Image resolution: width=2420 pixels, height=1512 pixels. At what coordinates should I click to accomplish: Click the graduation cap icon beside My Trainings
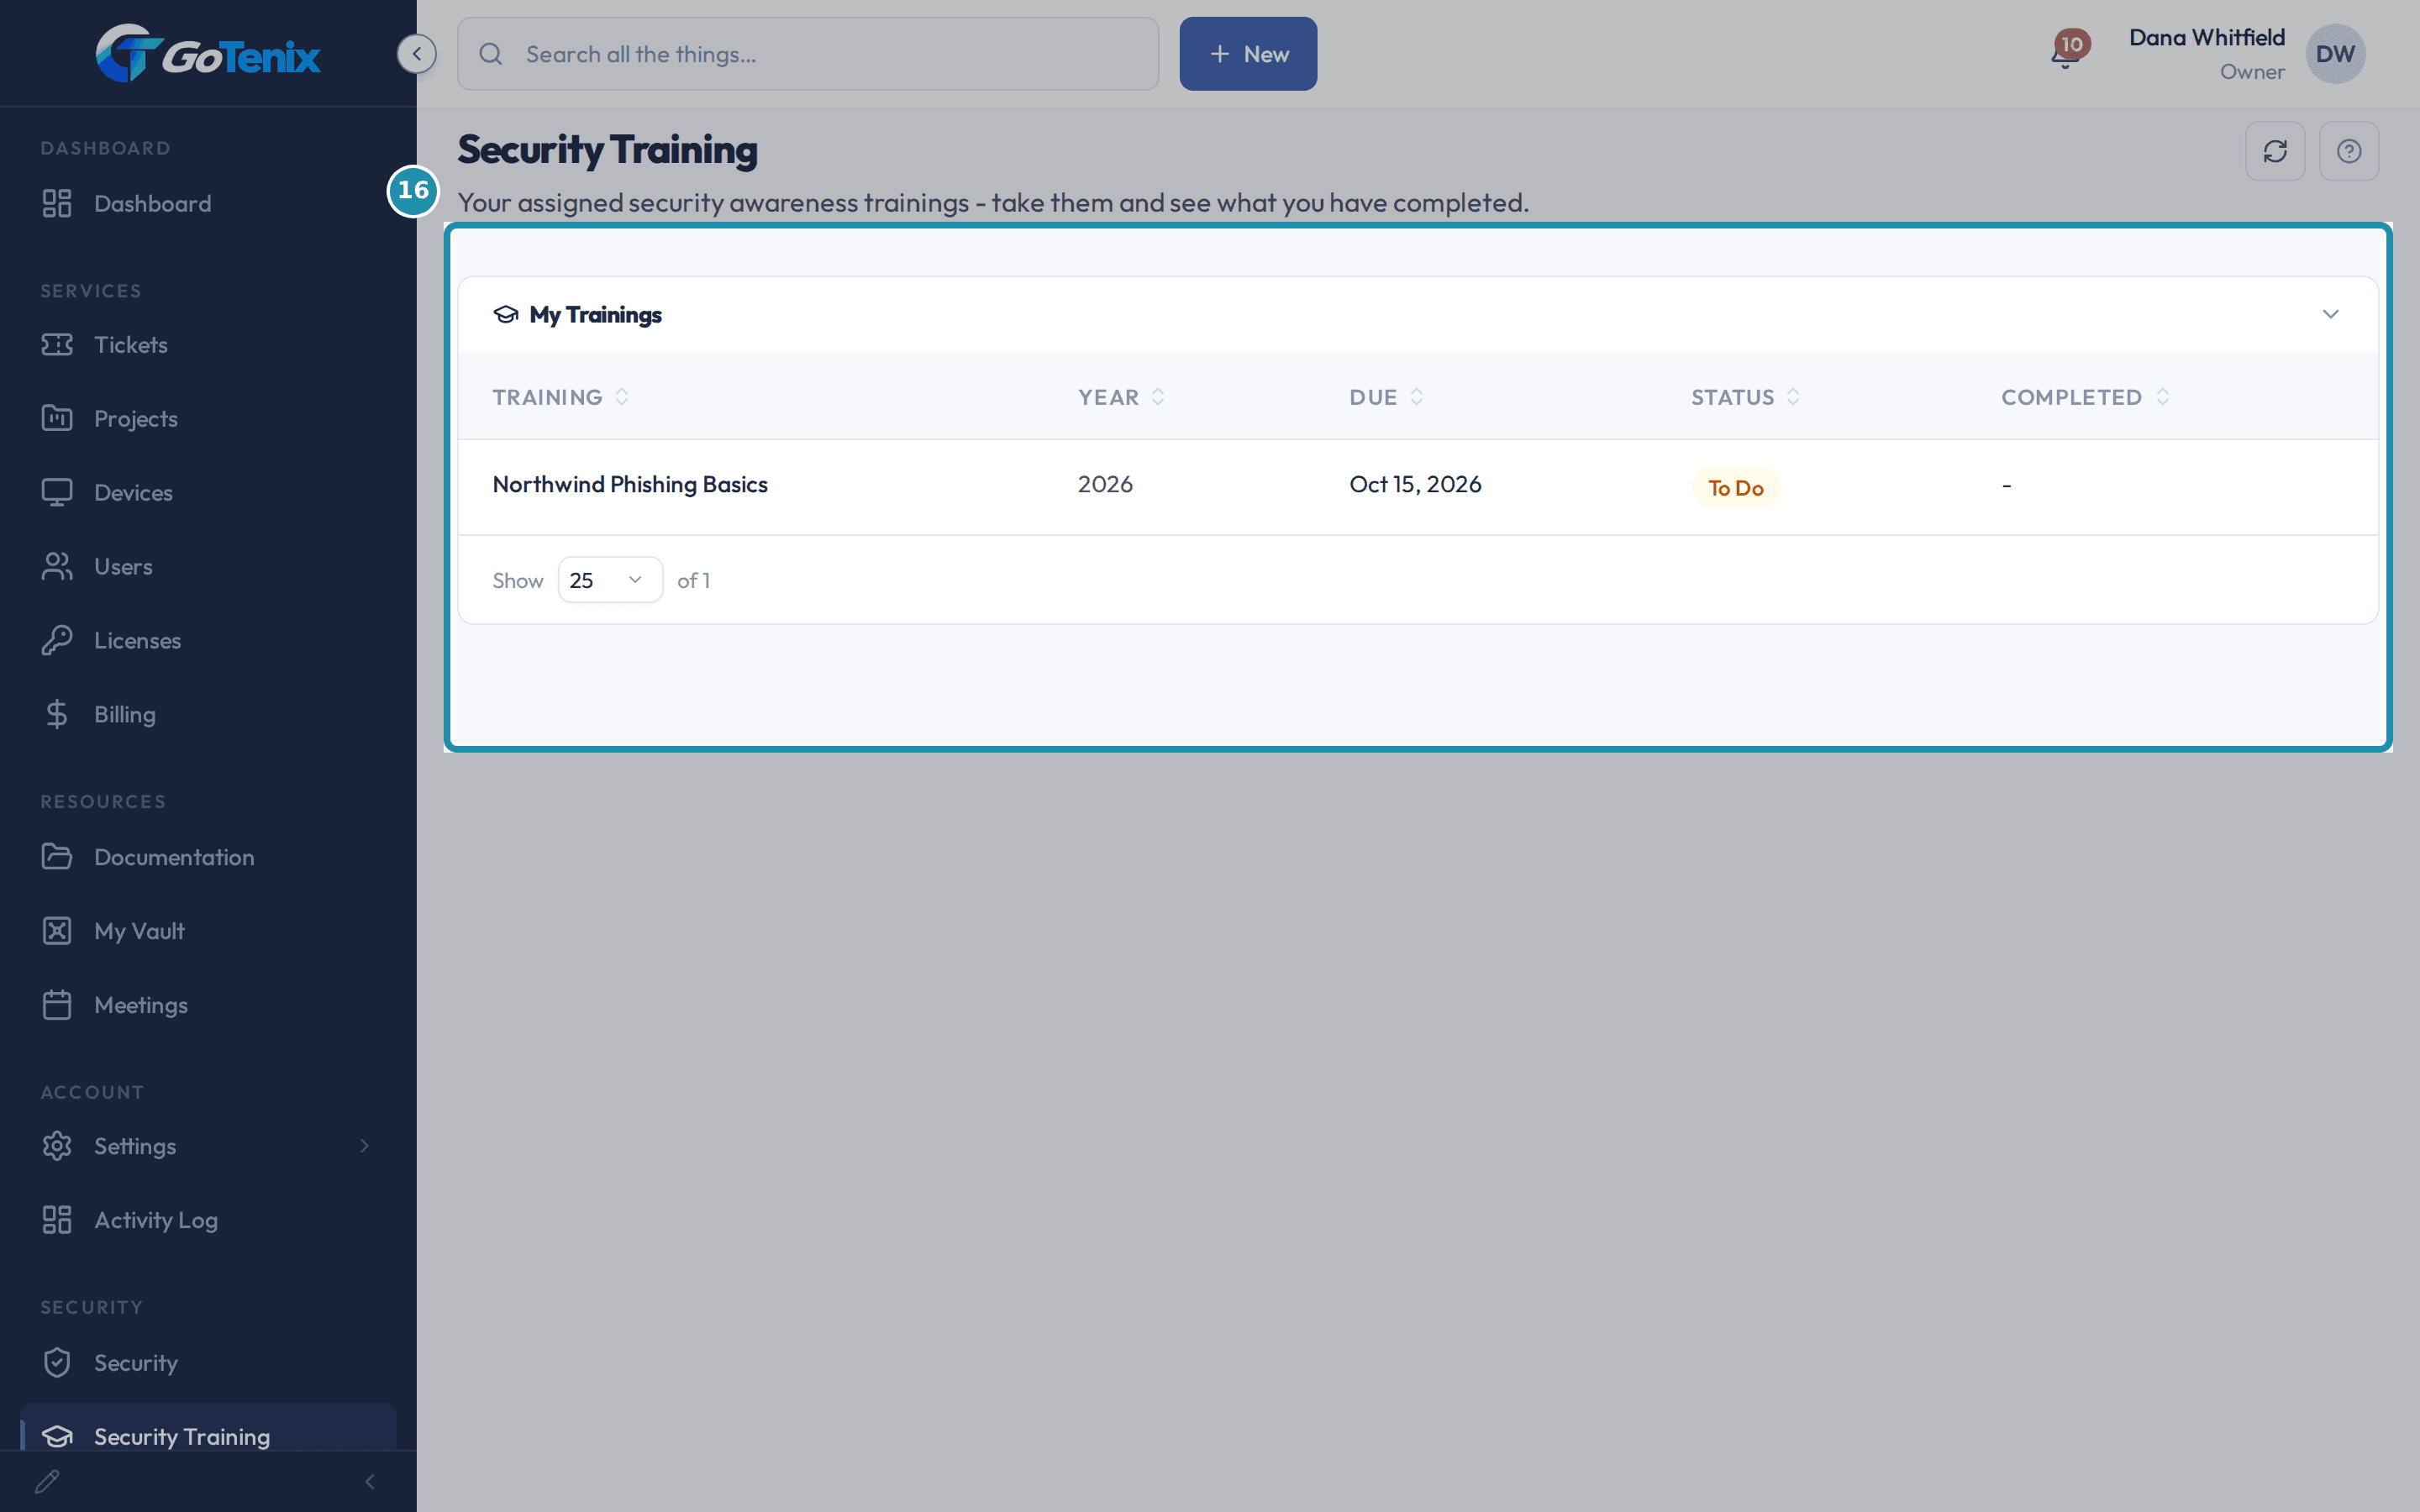[x=506, y=315]
